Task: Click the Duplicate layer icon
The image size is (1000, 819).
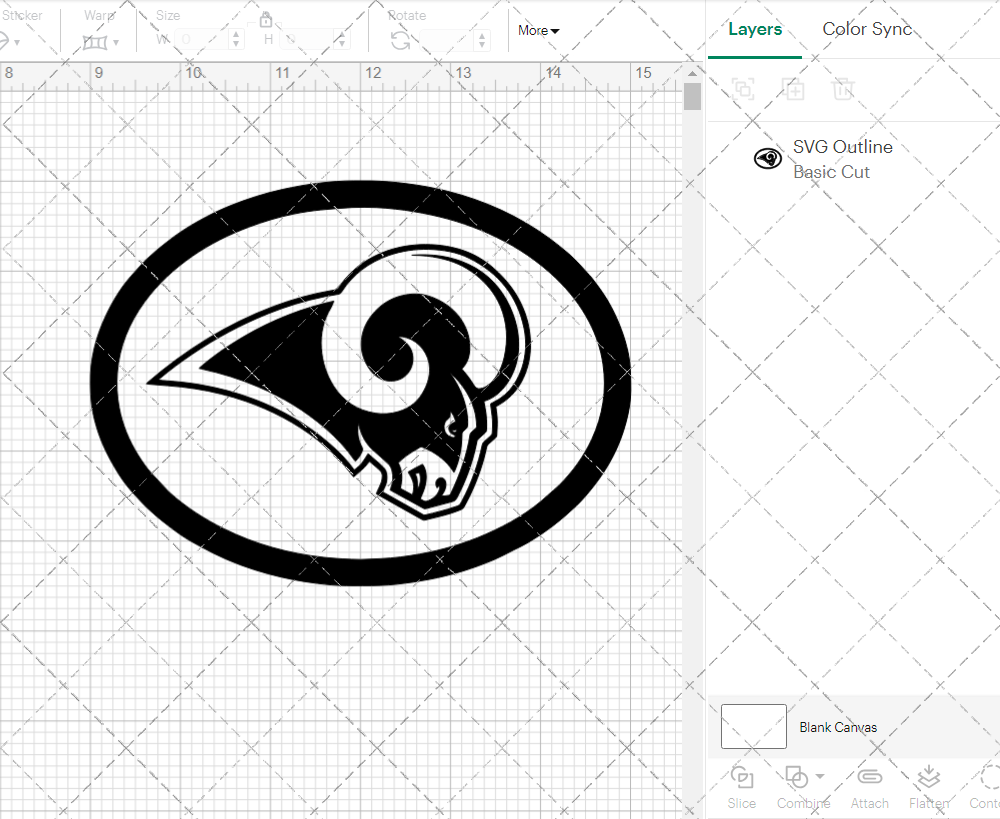Action: click(x=793, y=89)
